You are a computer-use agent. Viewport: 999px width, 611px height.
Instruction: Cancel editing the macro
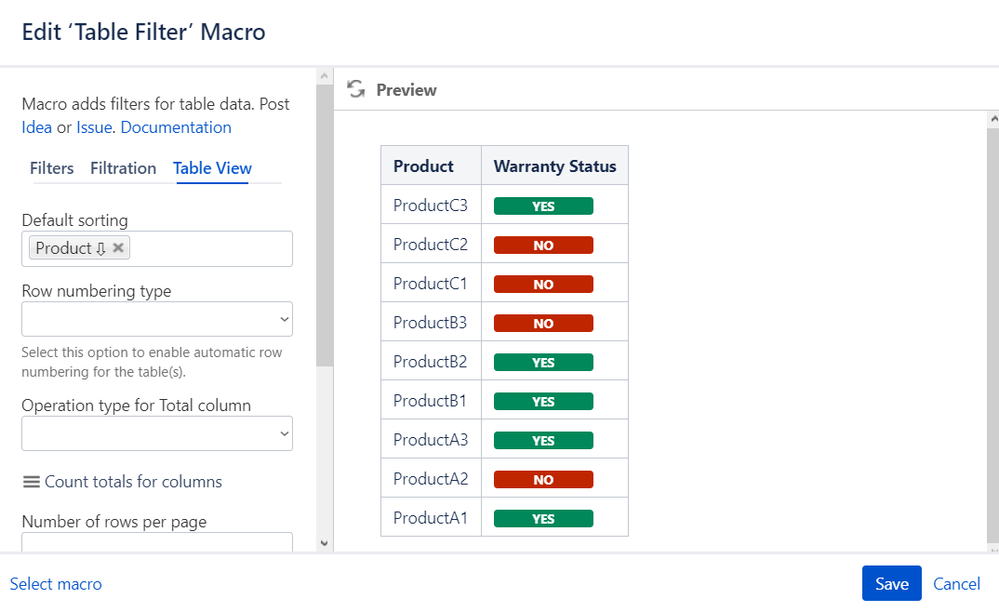click(x=956, y=584)
